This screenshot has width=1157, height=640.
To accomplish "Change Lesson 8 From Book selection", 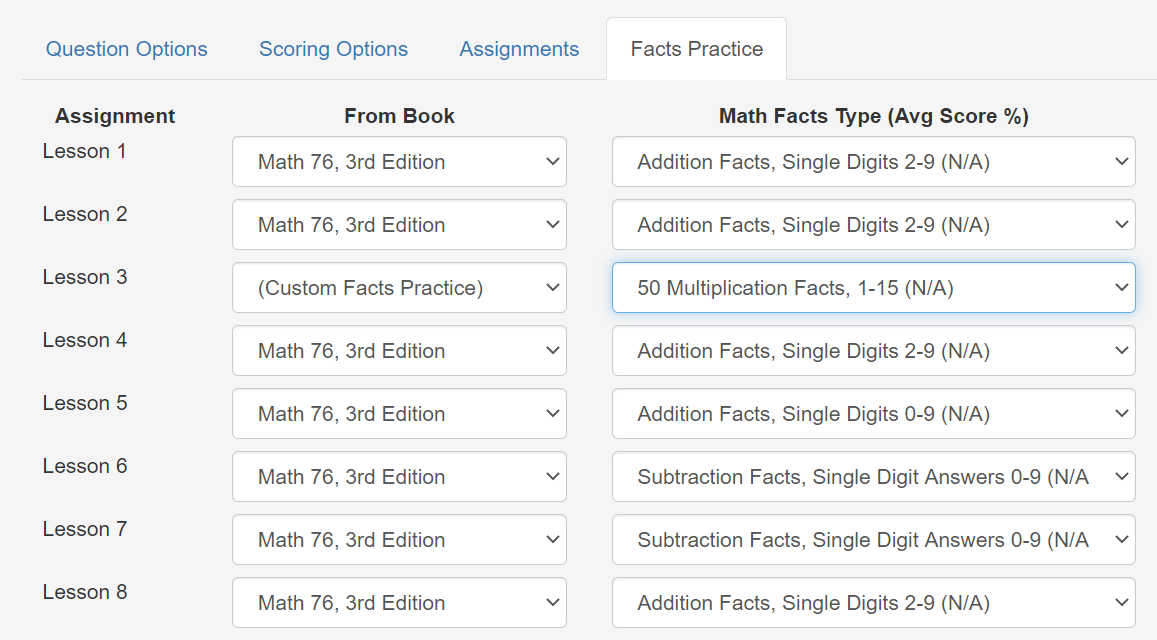I will pos(399,602).
